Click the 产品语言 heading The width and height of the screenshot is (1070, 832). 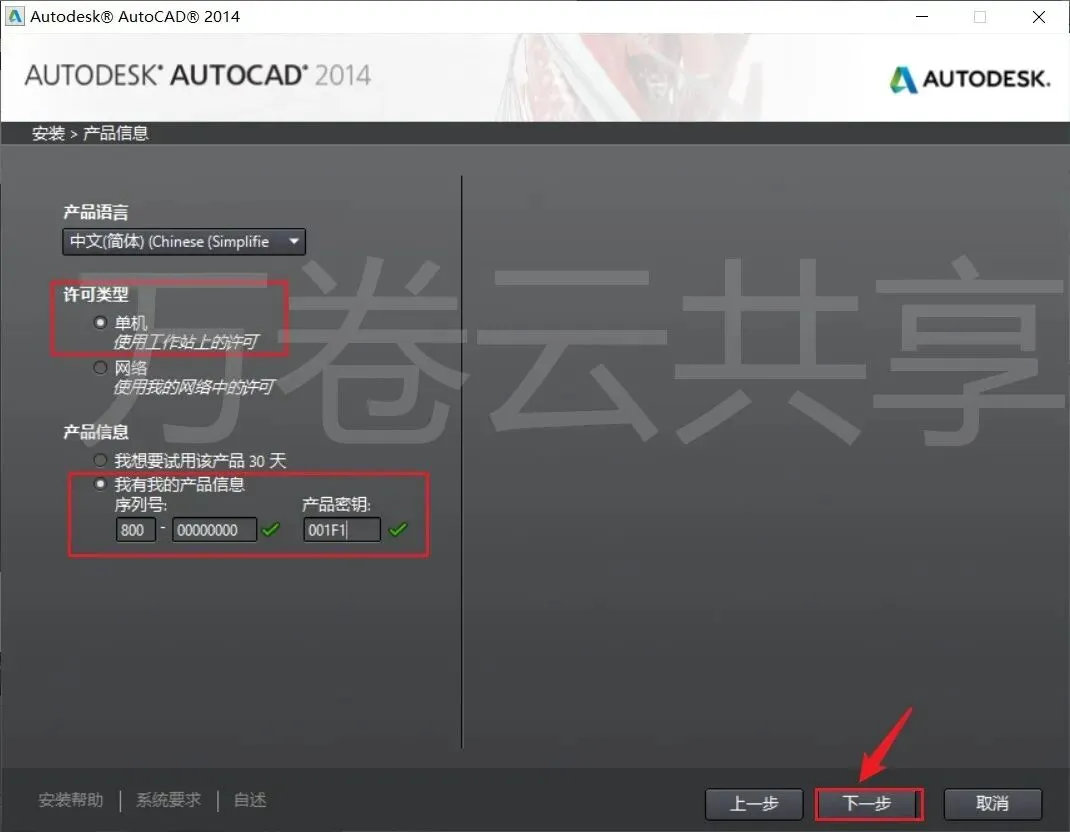[96, 212]
